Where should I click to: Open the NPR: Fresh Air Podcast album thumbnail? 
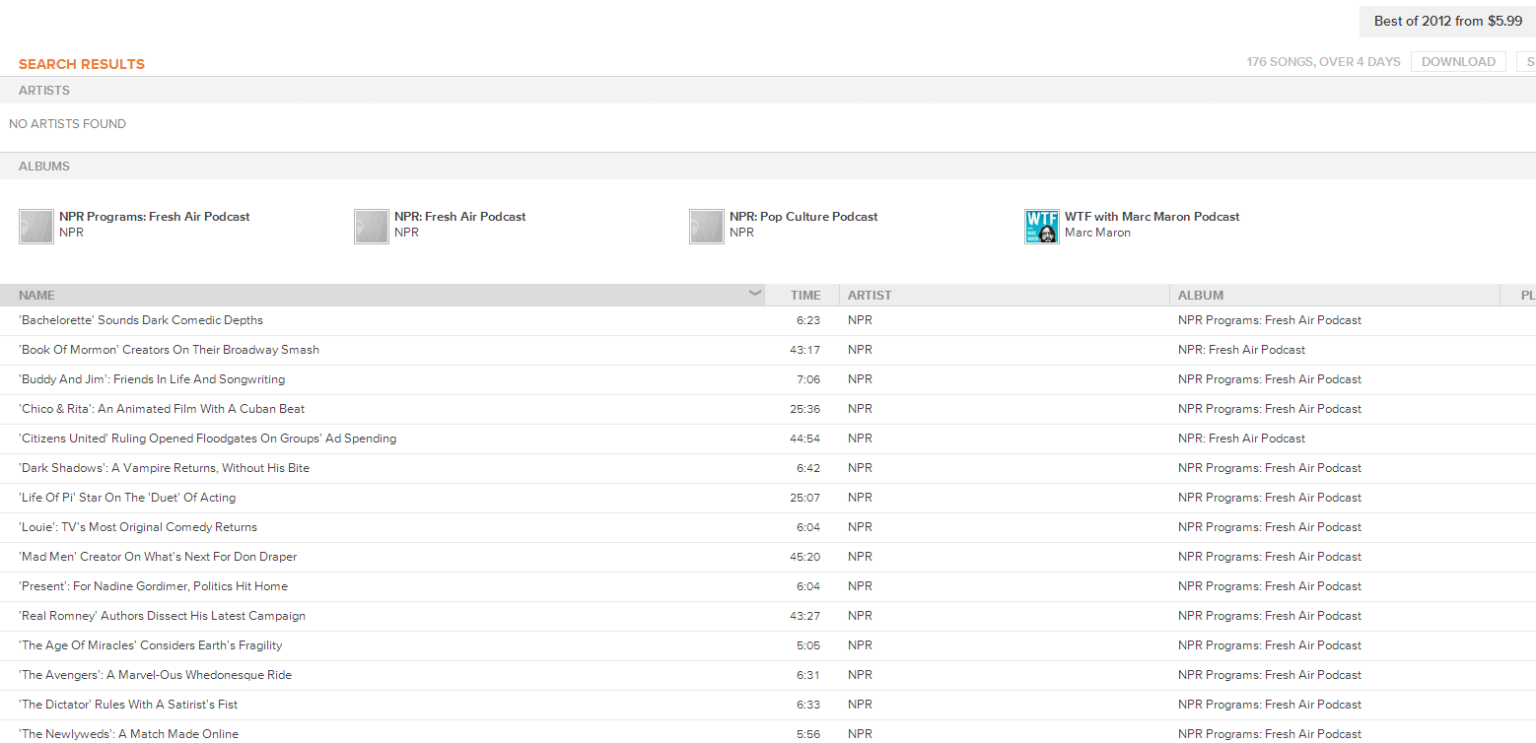[x=371, y=226]
